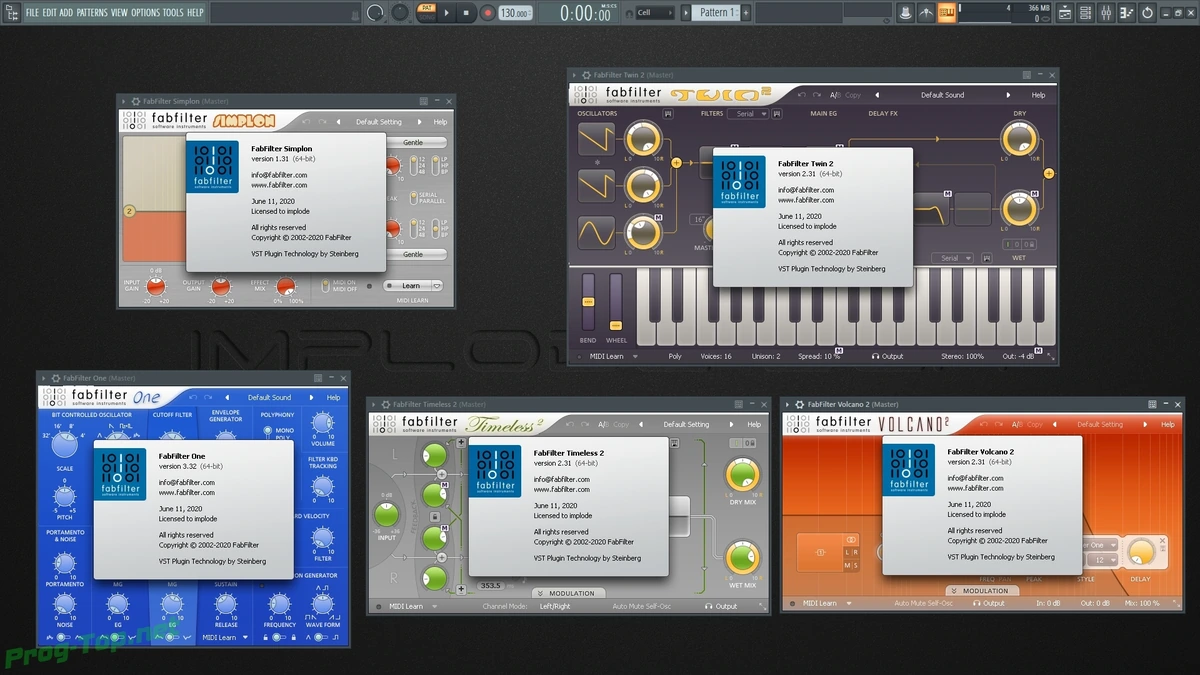Open the FabFilter Simplon plugin gear settings
Screen dimensions: 1200x675
click(x=134, y=101)
